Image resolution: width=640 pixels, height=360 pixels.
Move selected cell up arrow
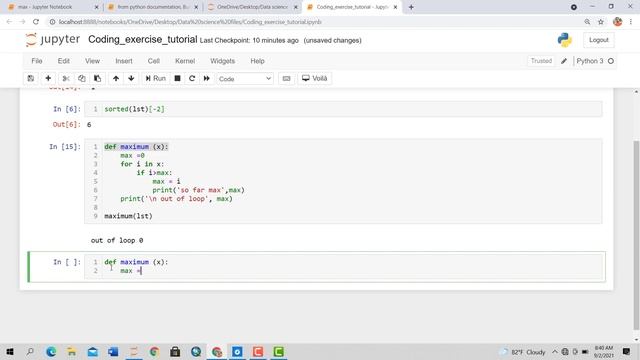(x=116, y=78)
